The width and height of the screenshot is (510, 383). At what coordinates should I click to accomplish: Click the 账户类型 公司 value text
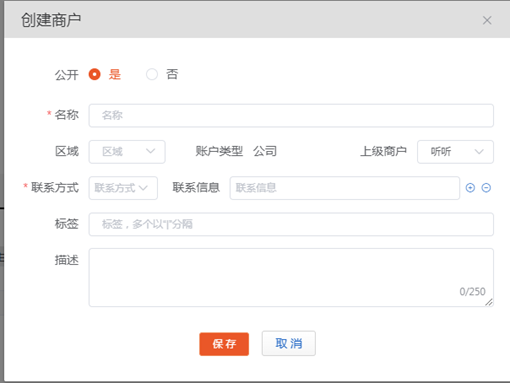[x=265, y=151]
